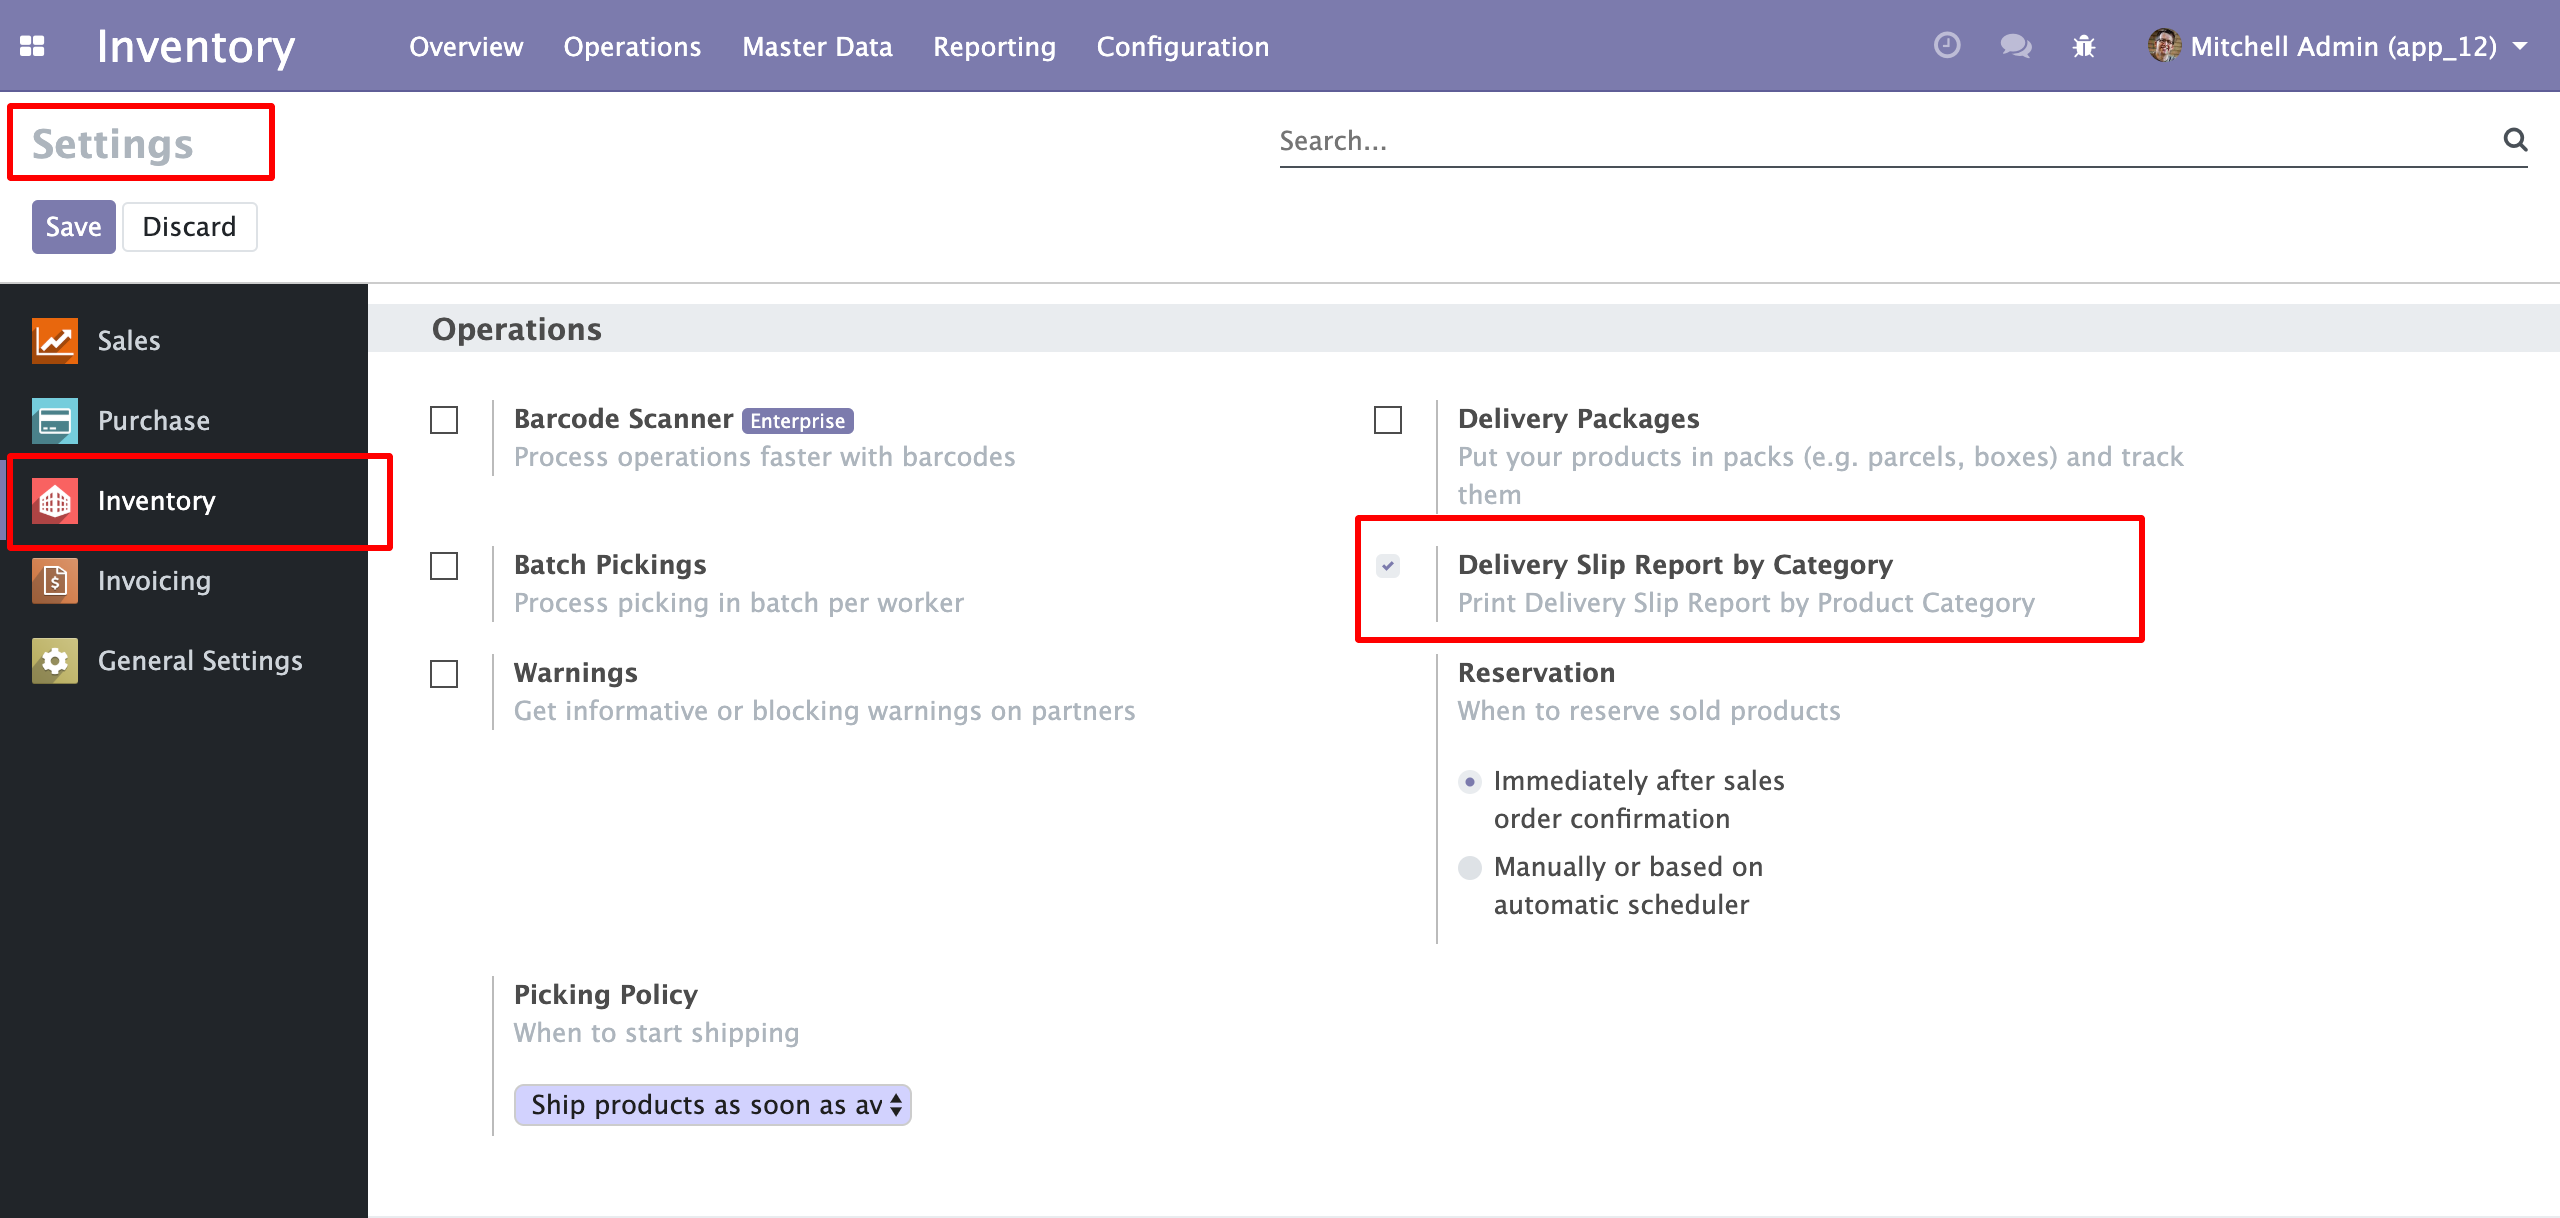Click the Warnings label
2560x1218 pixels.
click(576, 673)
